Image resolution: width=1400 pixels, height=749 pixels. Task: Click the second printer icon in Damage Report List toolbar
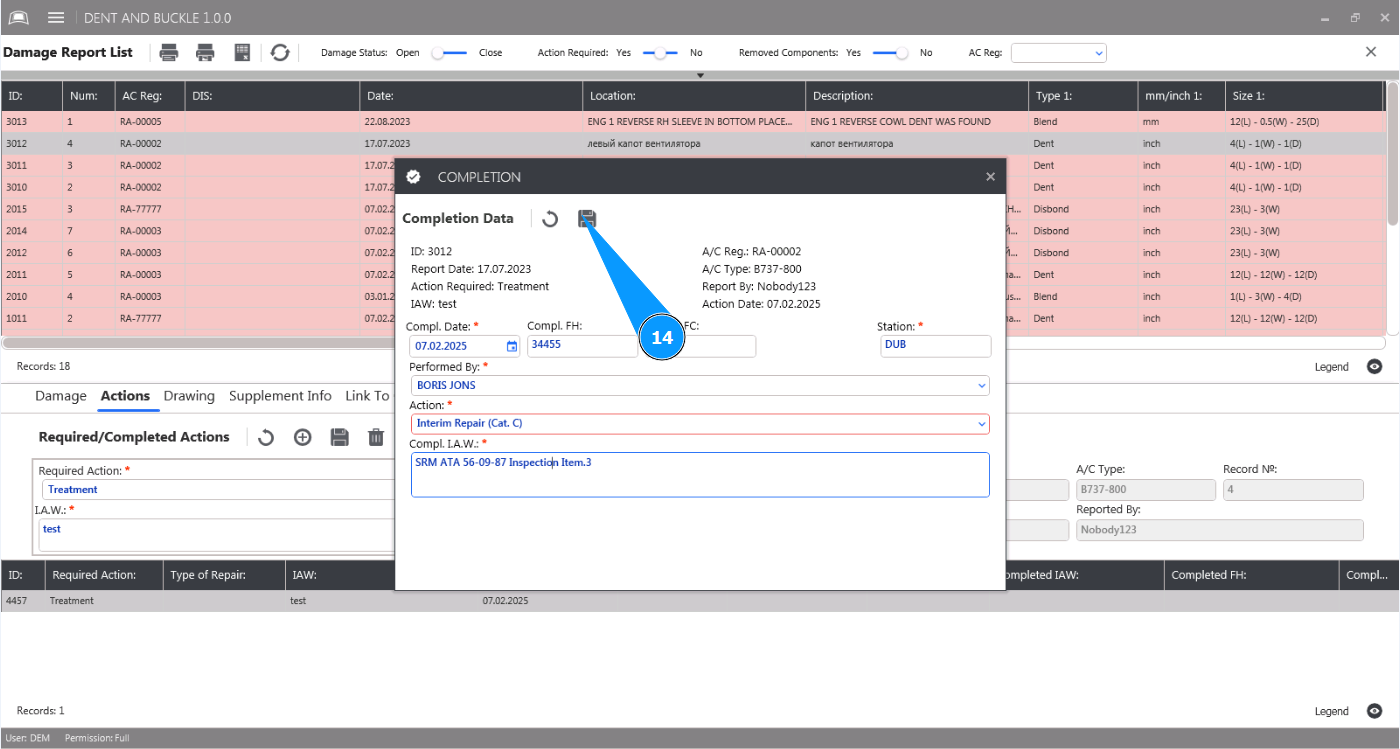[205, 53]
